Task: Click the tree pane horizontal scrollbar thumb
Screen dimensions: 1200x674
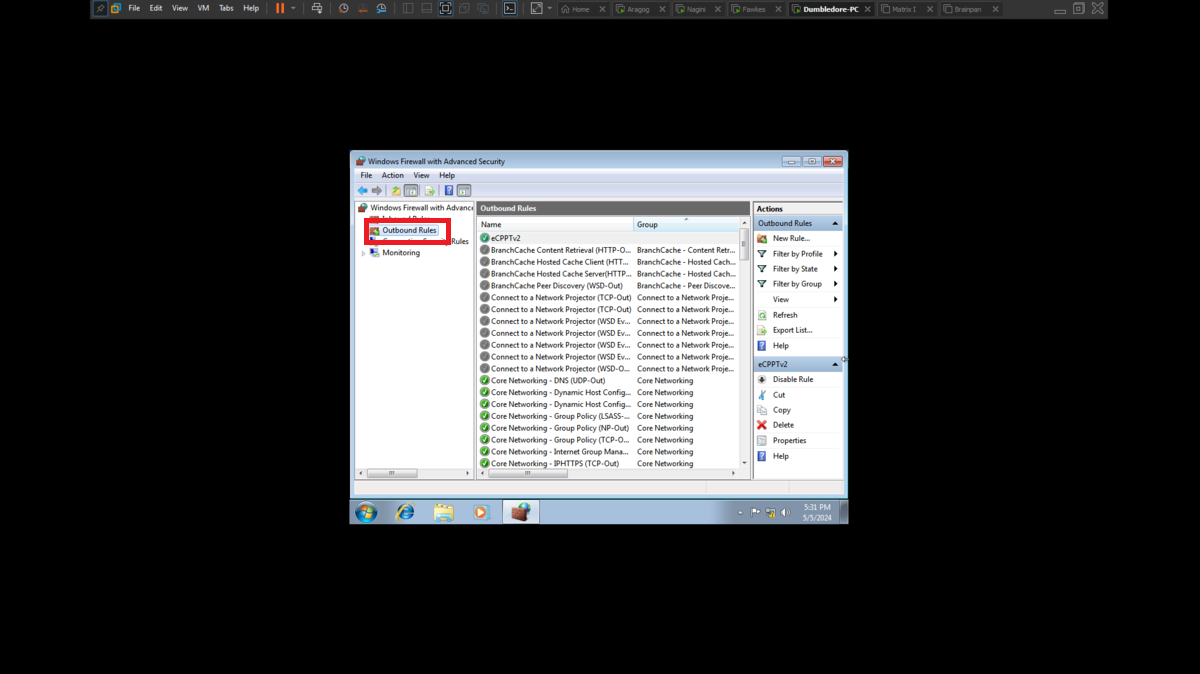Action: 391,473
